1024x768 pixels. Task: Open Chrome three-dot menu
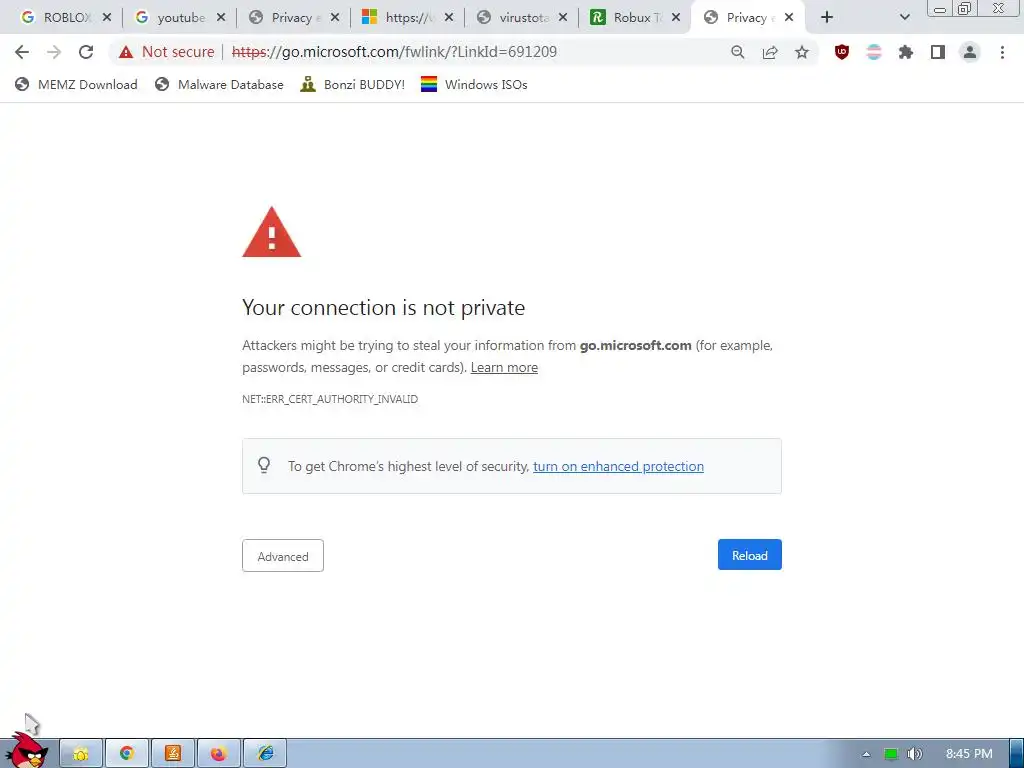pyautogui.click(x=1002, y=52)
